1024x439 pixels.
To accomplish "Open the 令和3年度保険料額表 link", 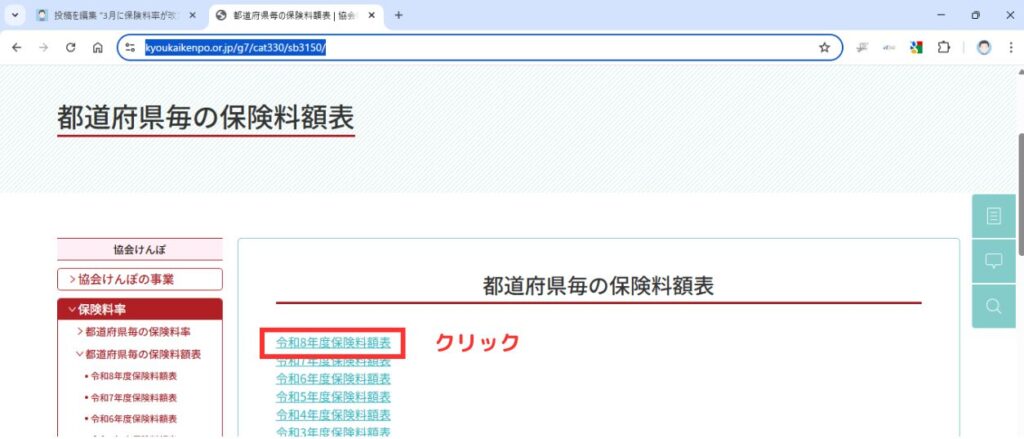I will point(333,432).
